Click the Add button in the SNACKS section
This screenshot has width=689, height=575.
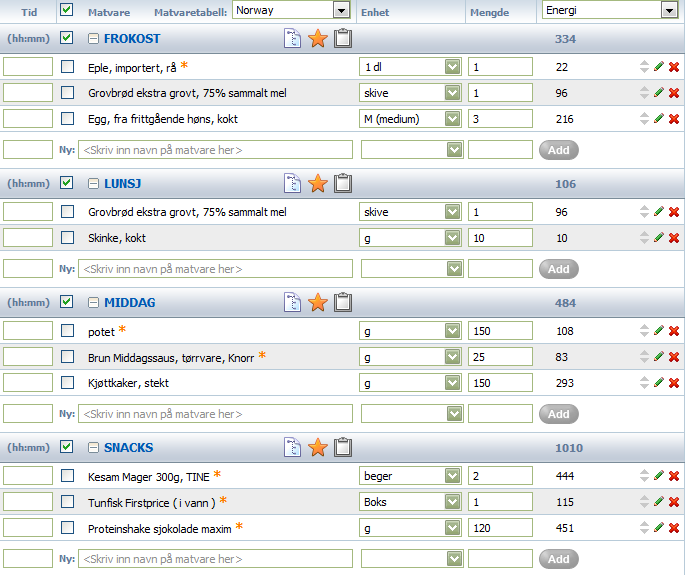click(558, 559)
